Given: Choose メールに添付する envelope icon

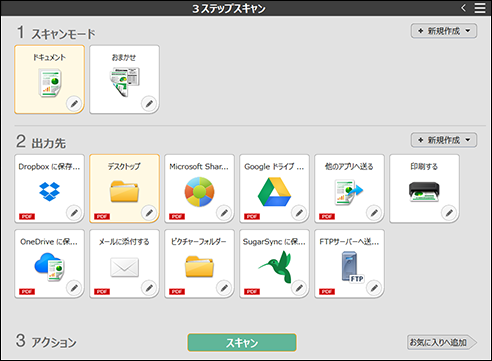Looking at the screenshot, I should (124, 267).
